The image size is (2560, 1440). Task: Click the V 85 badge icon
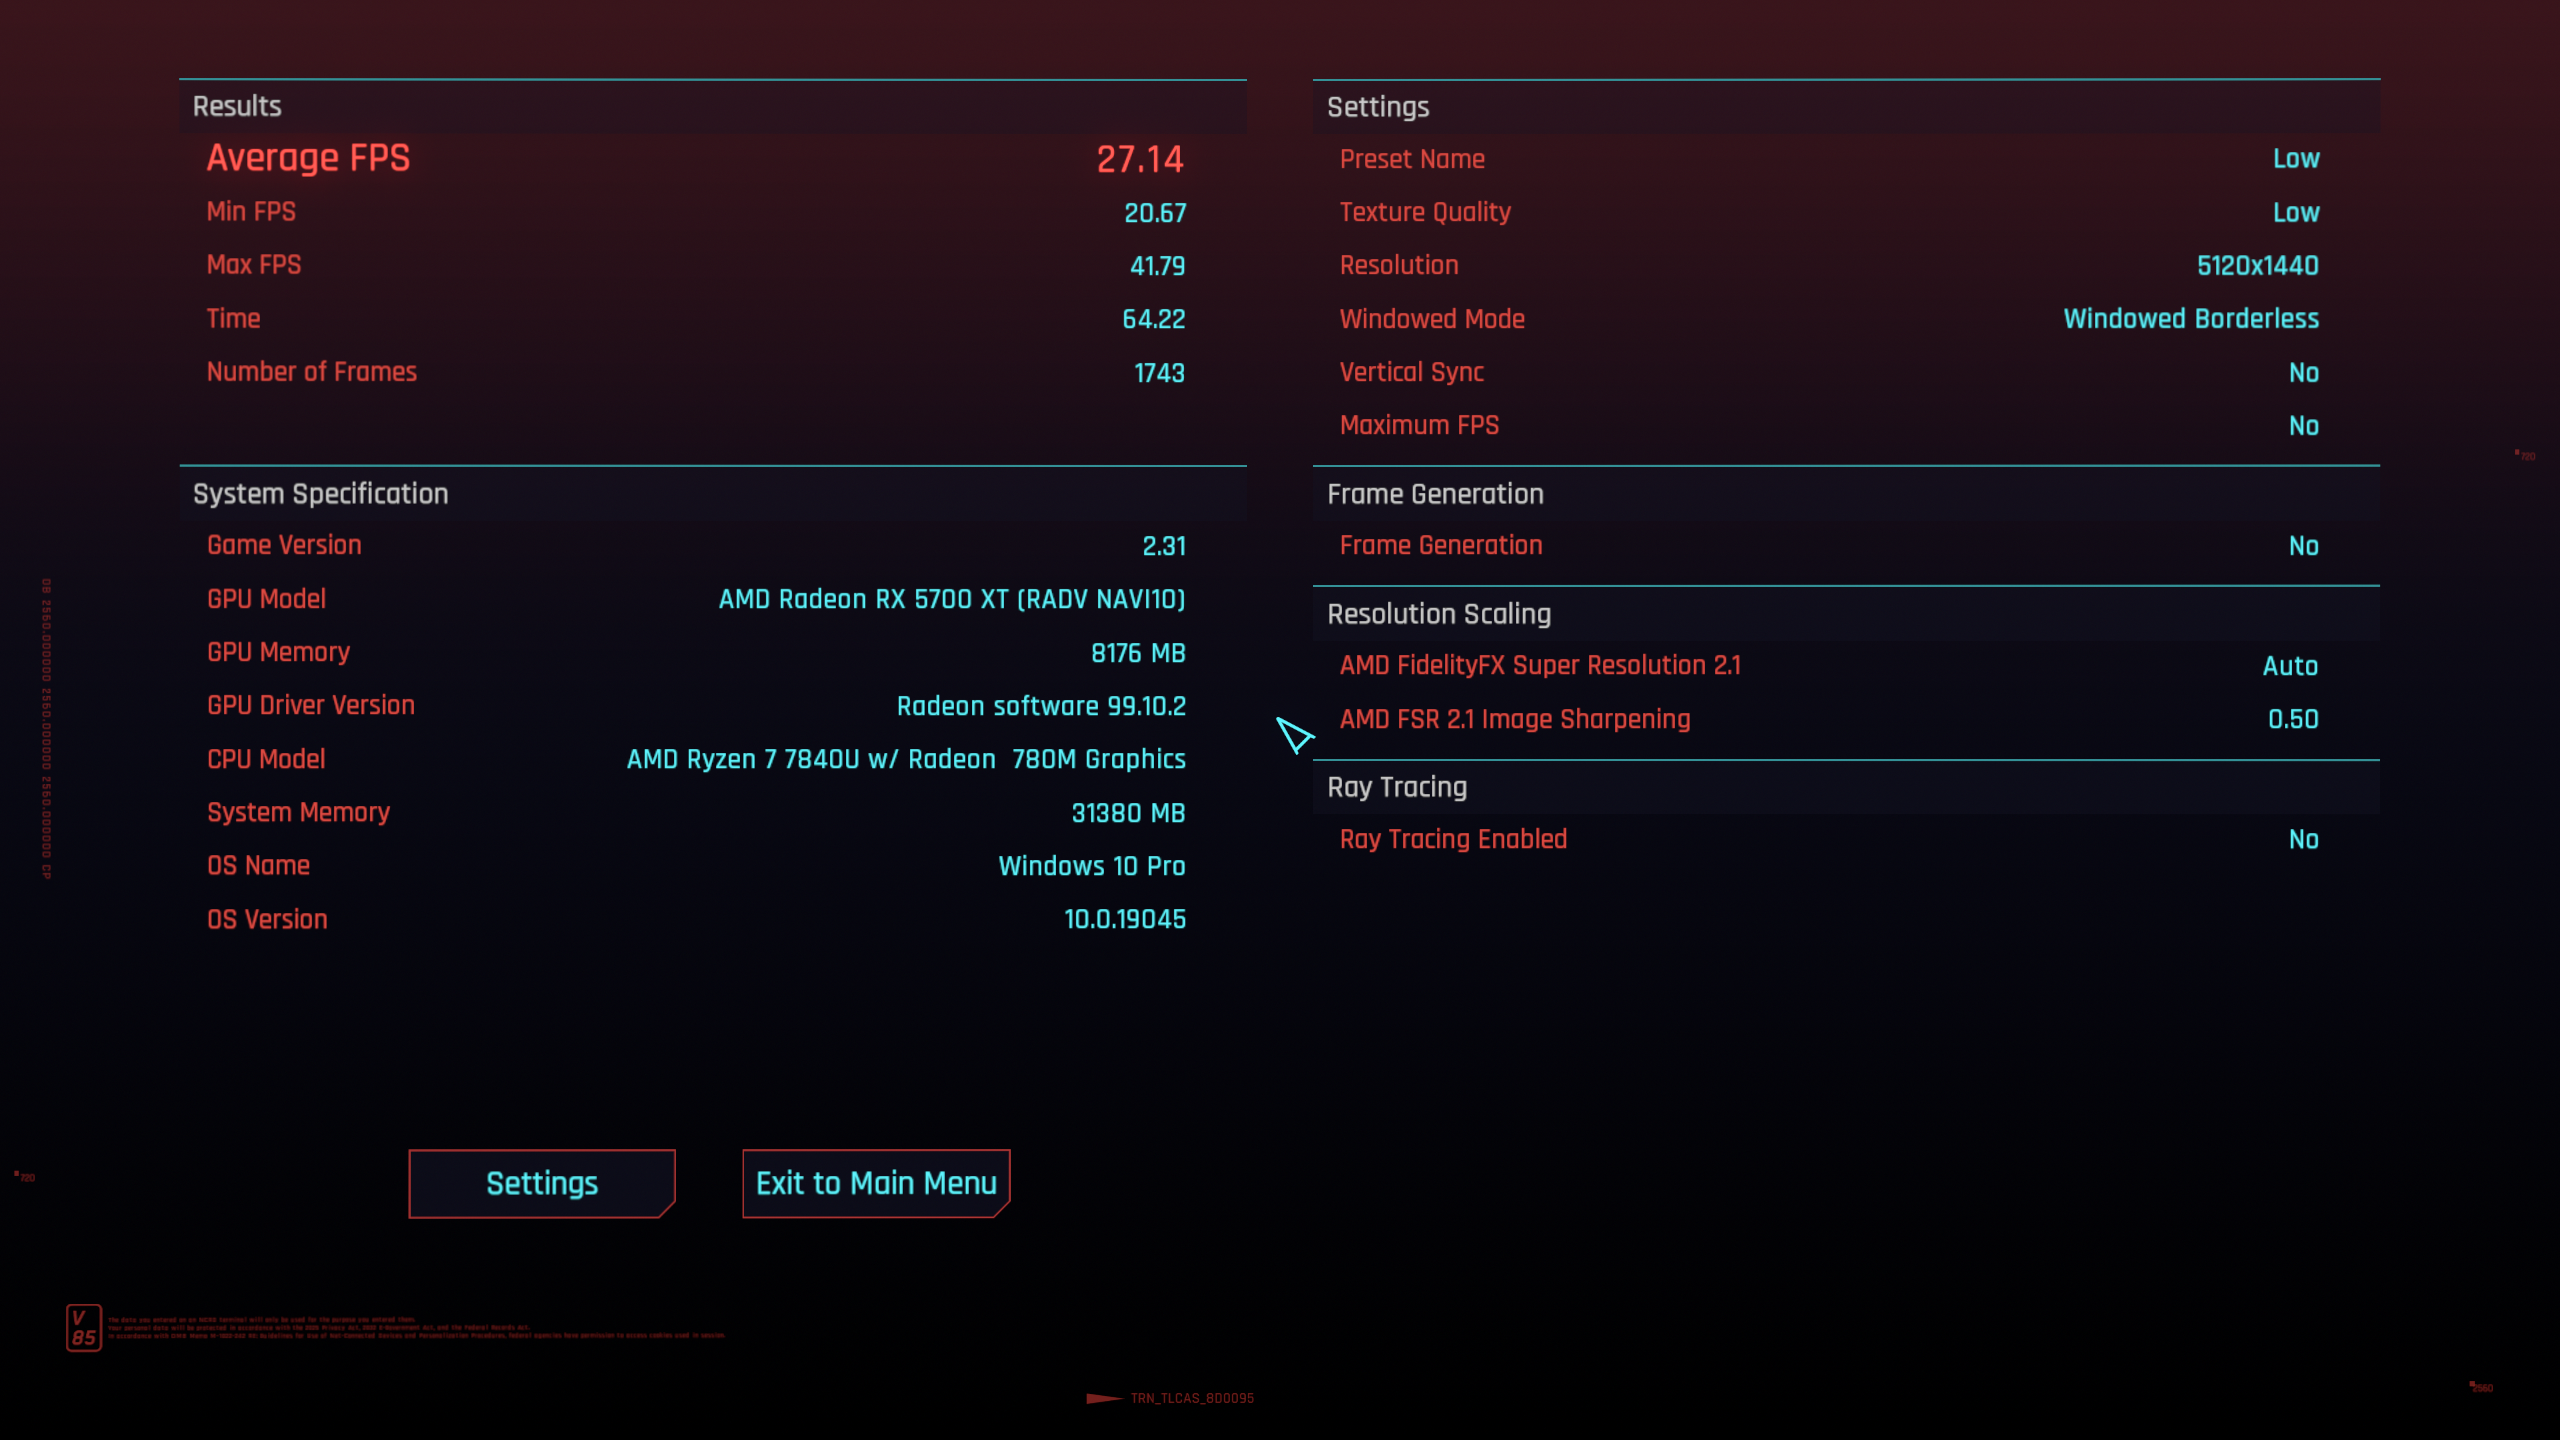click(x=84, y=1328)
